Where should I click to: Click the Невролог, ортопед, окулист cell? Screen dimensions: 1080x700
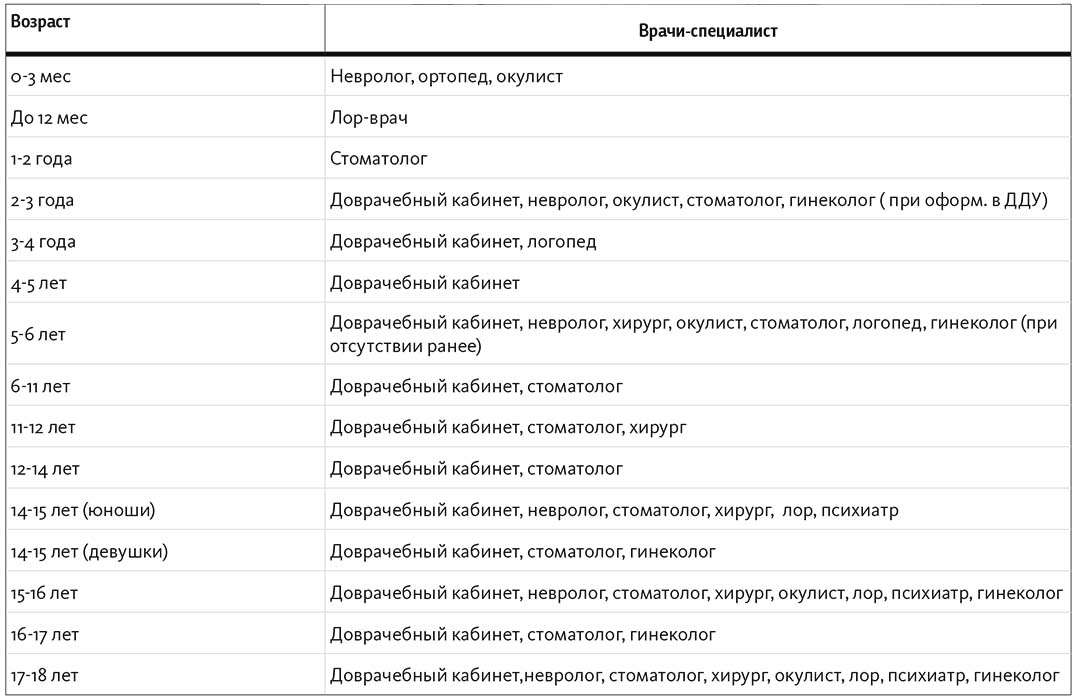698,76
